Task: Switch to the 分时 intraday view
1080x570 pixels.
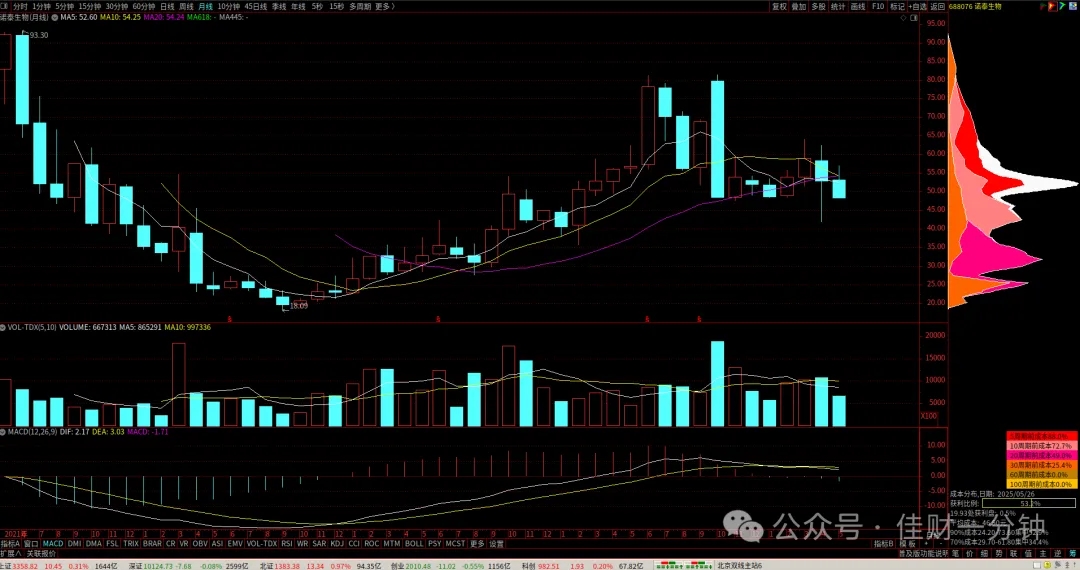Action: (x=21, y=6)
